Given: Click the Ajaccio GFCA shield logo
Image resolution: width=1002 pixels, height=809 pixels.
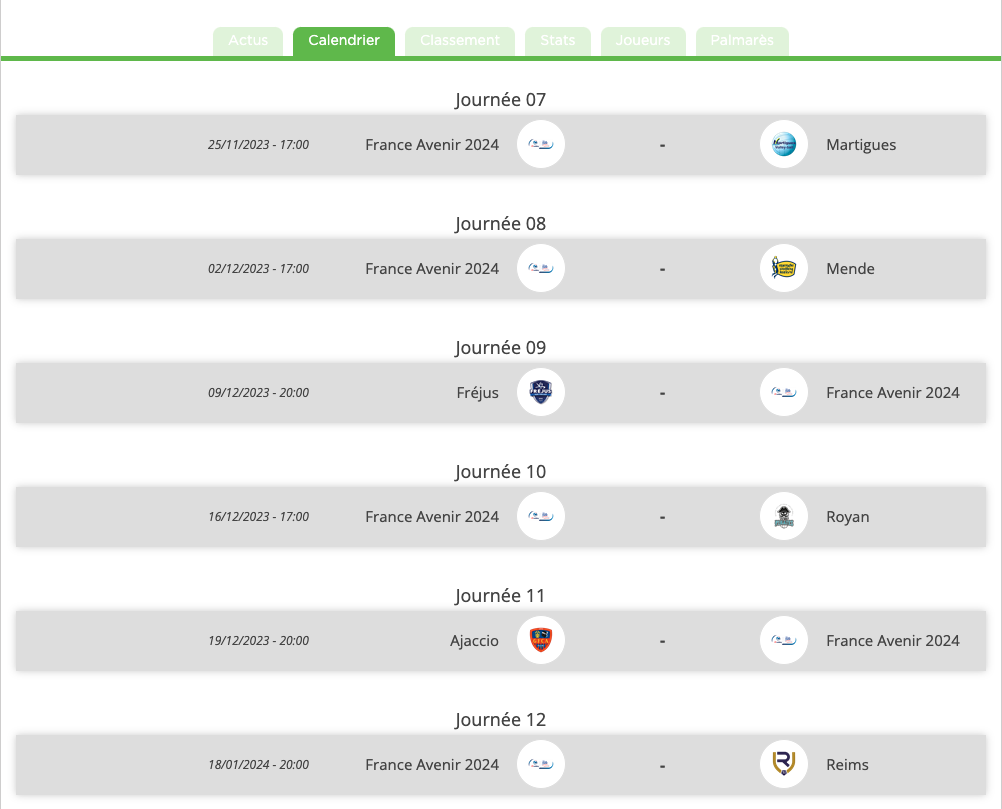Looking at the screenshot, I should tap(541, 640).
